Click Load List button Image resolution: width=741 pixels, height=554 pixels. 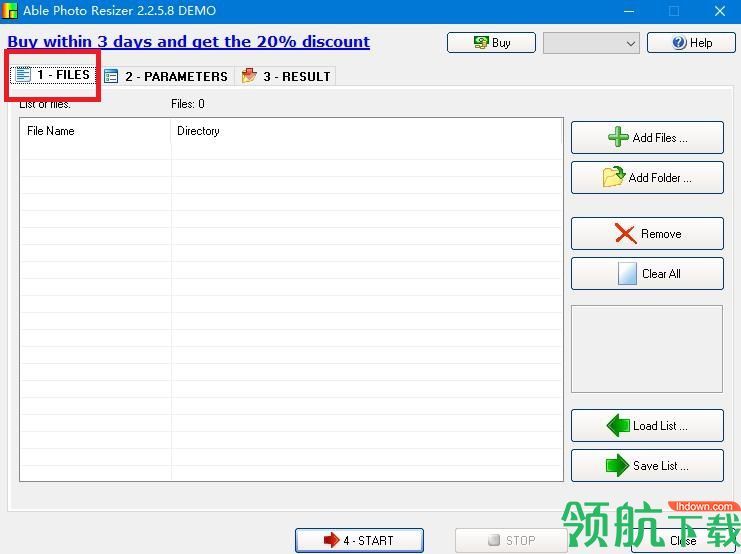pos(647,425)
